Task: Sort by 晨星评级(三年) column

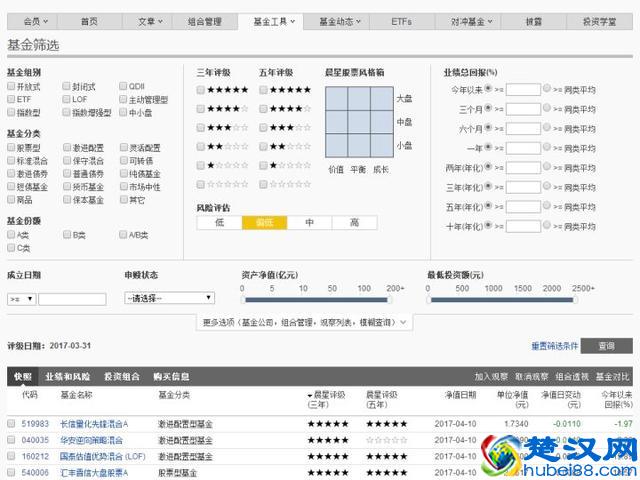Action: click(327, 400)
